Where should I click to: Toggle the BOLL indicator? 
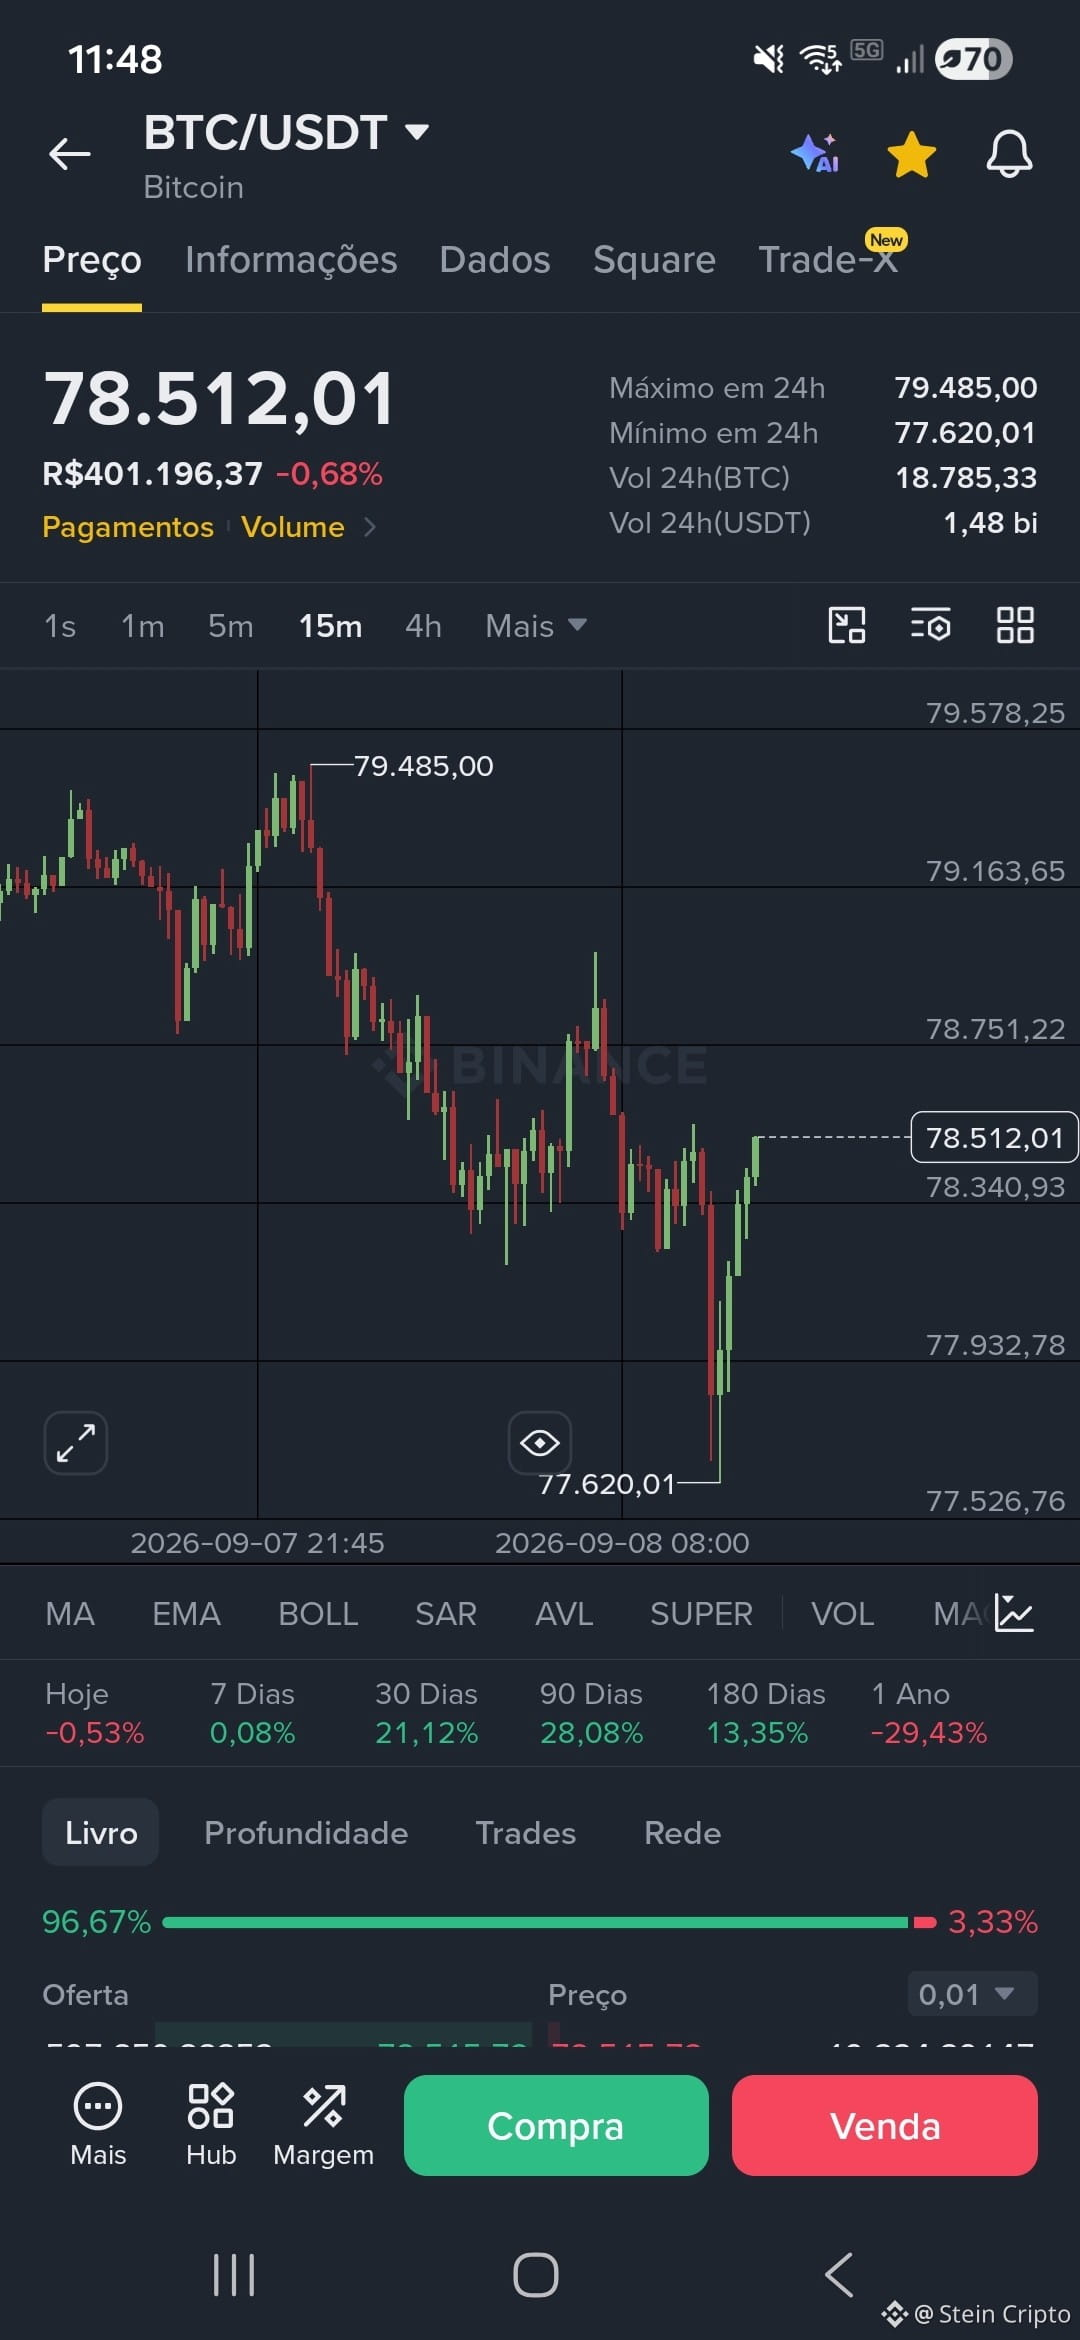[318, 1614]
